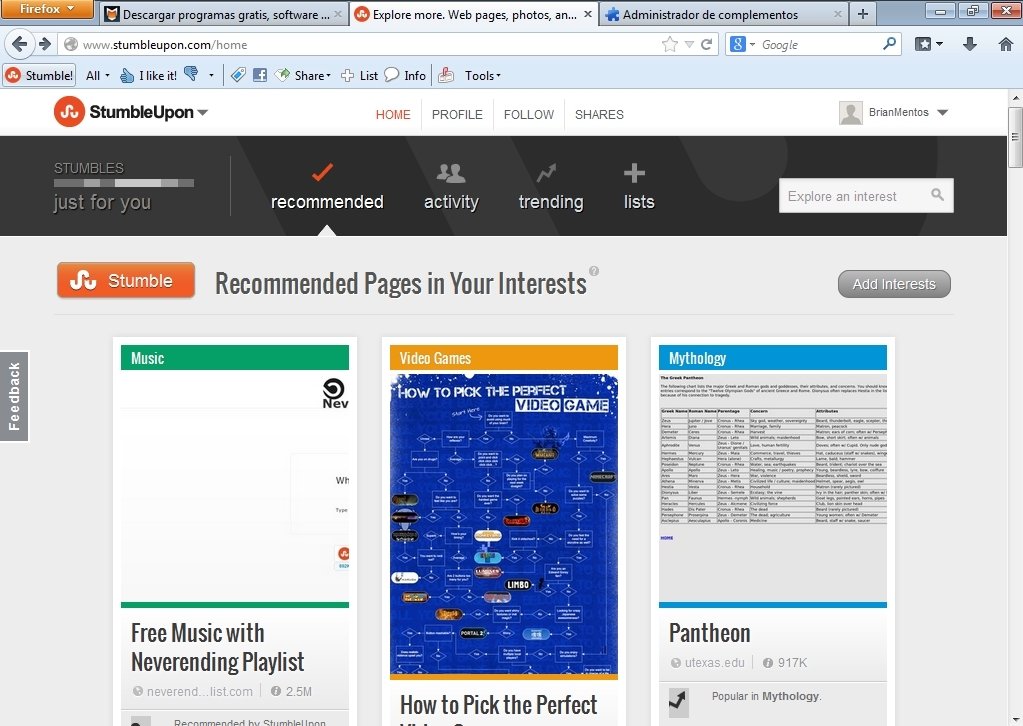Select the lists tab

(x=639, y=187)
